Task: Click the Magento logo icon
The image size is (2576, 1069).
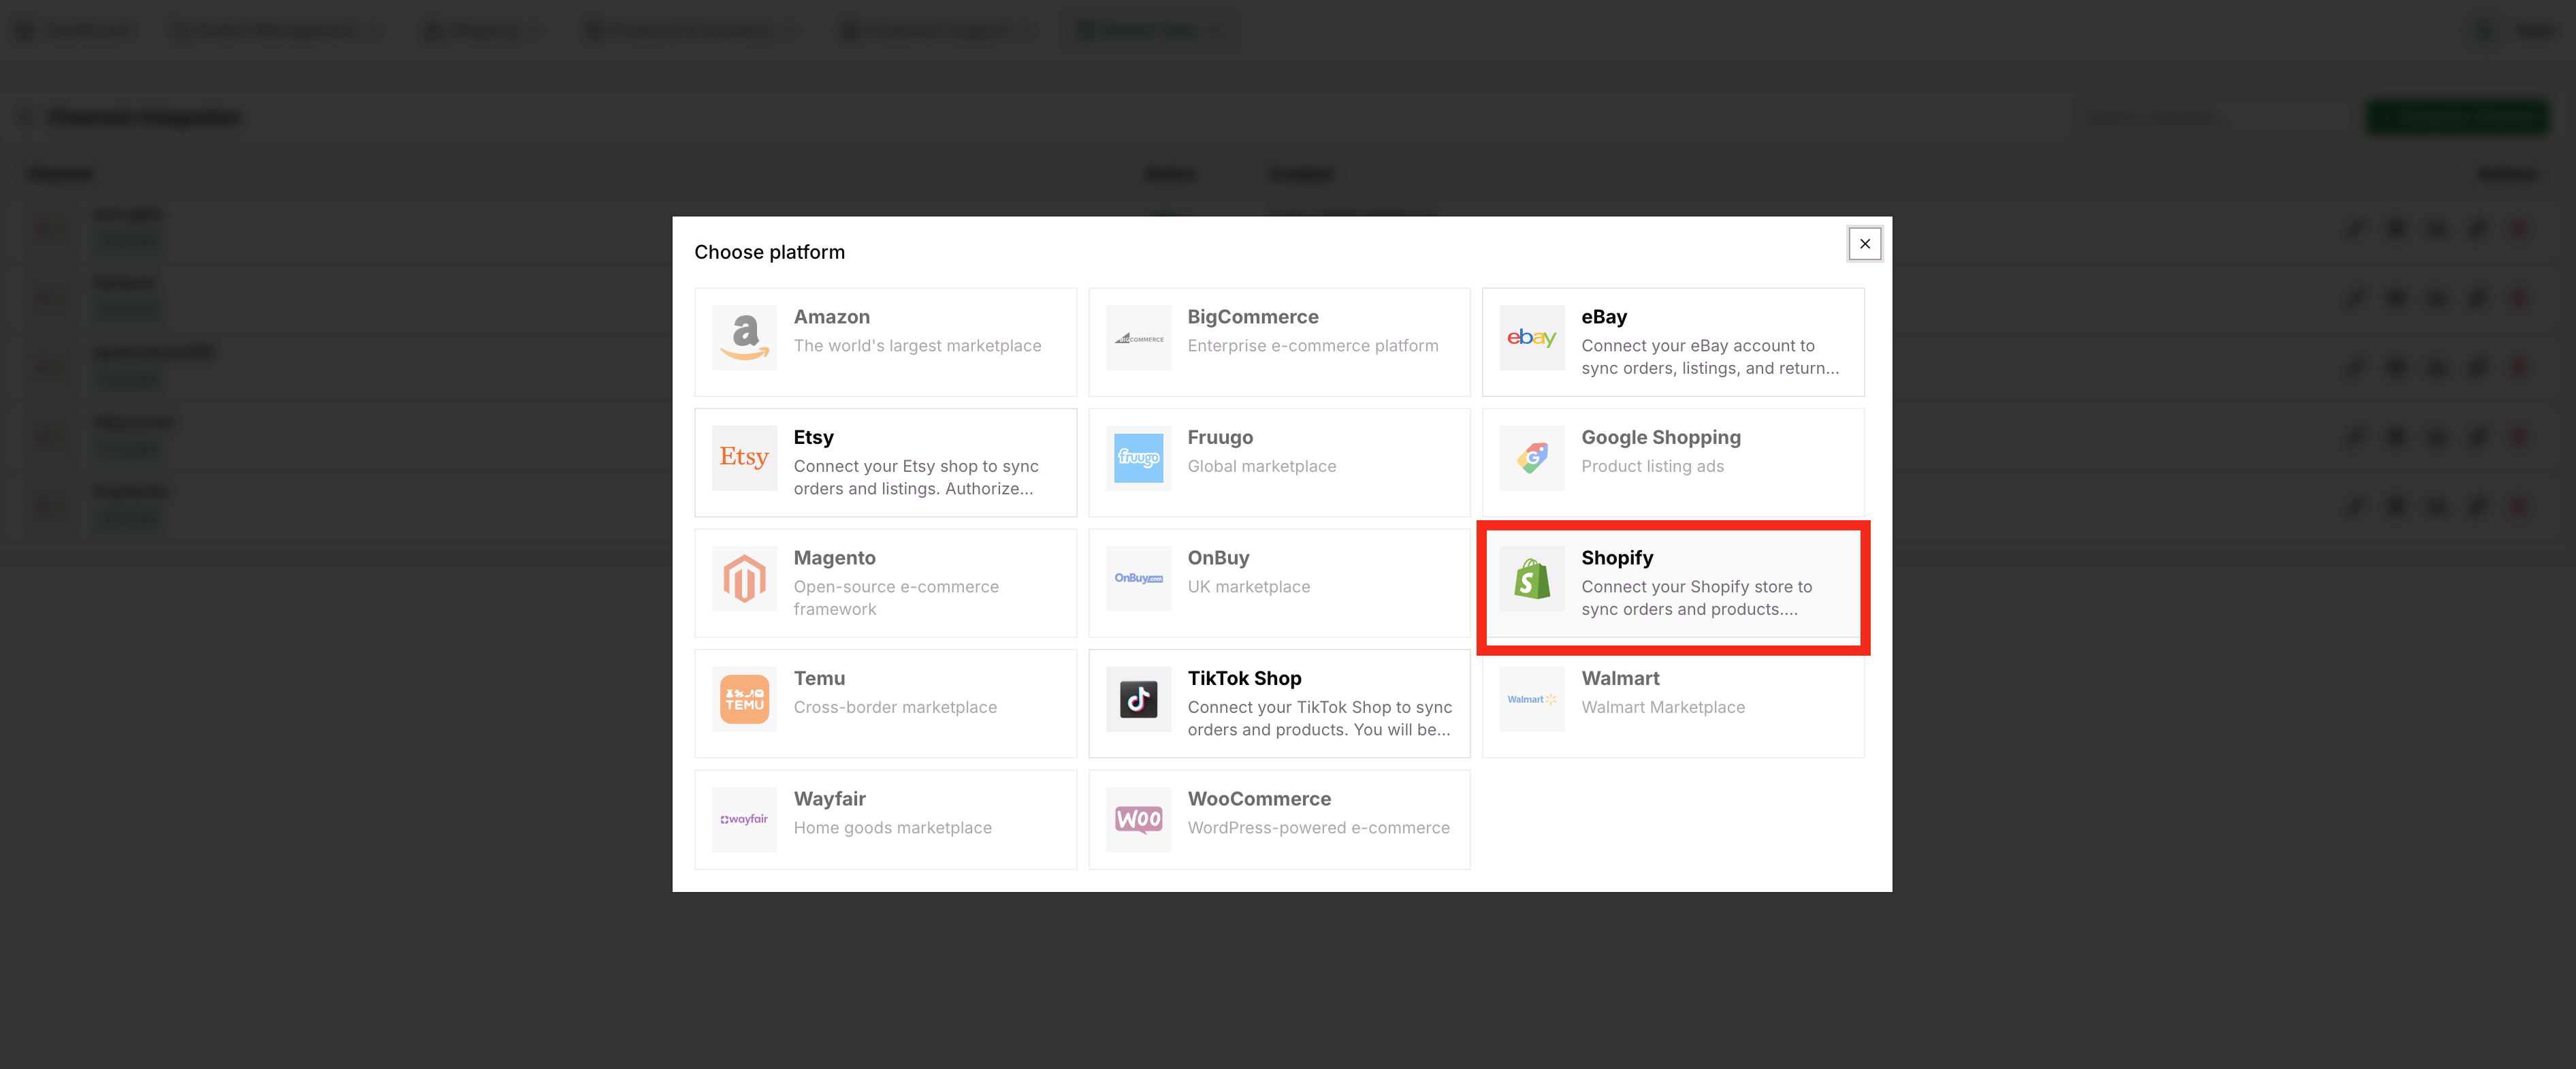Action: [744, 579]
